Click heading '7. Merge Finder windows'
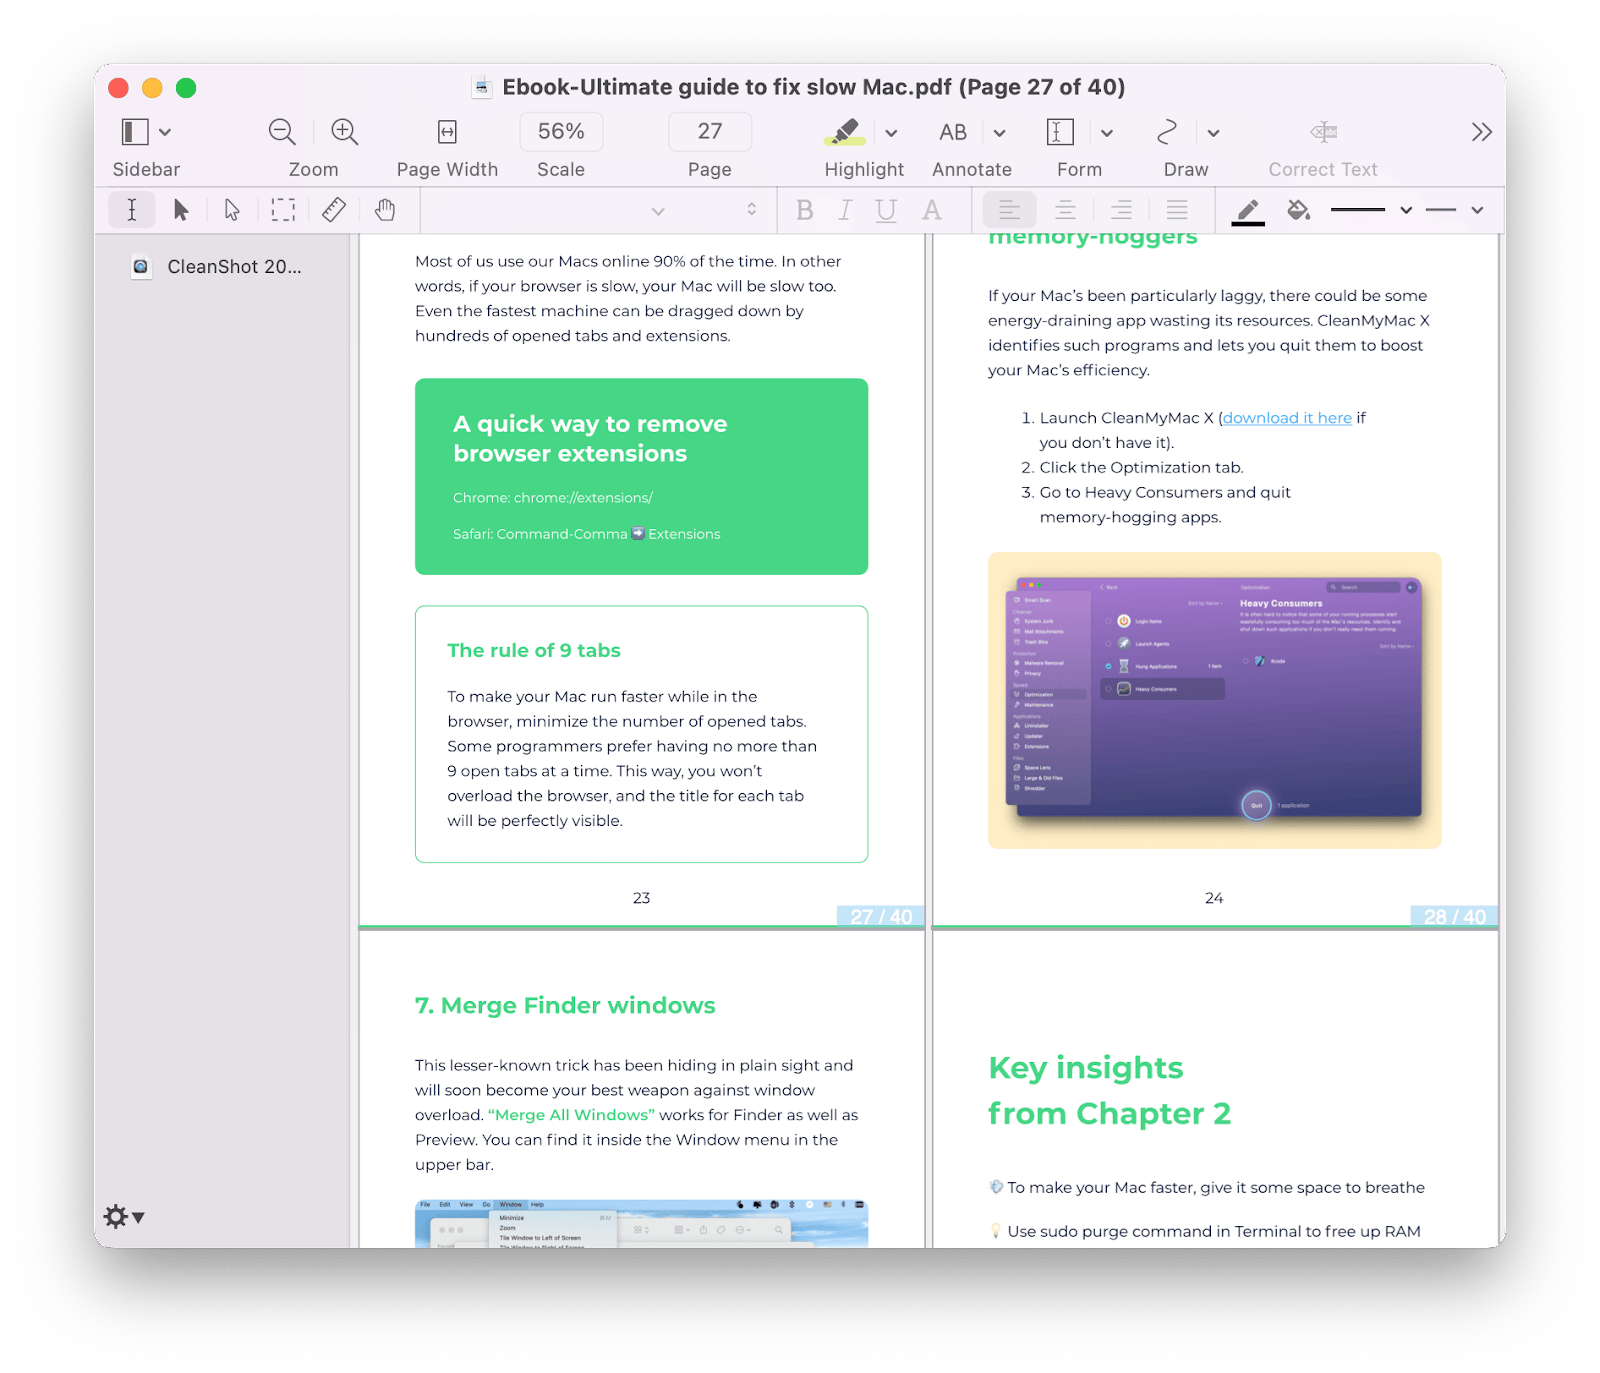Screen dimensions: 1600x1373 click(x=565, y=1005)
